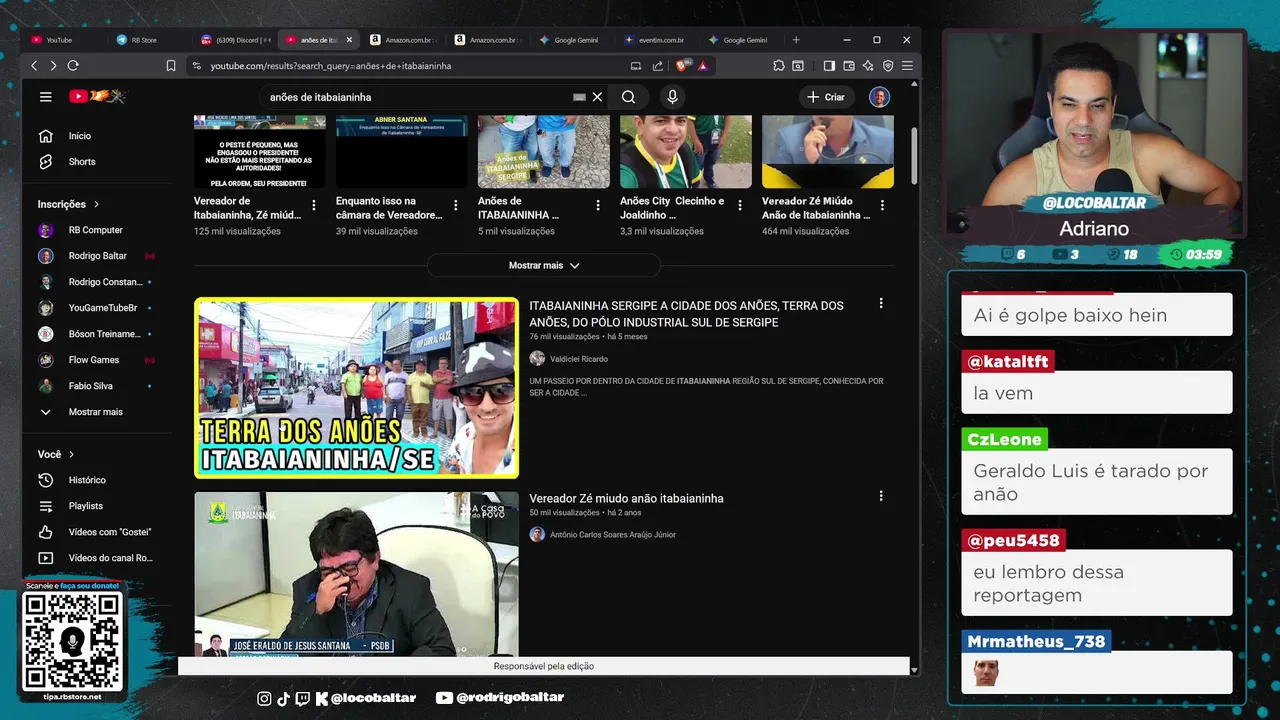
Task: Open Shorts in the sidebar
Action: point(96,162)
